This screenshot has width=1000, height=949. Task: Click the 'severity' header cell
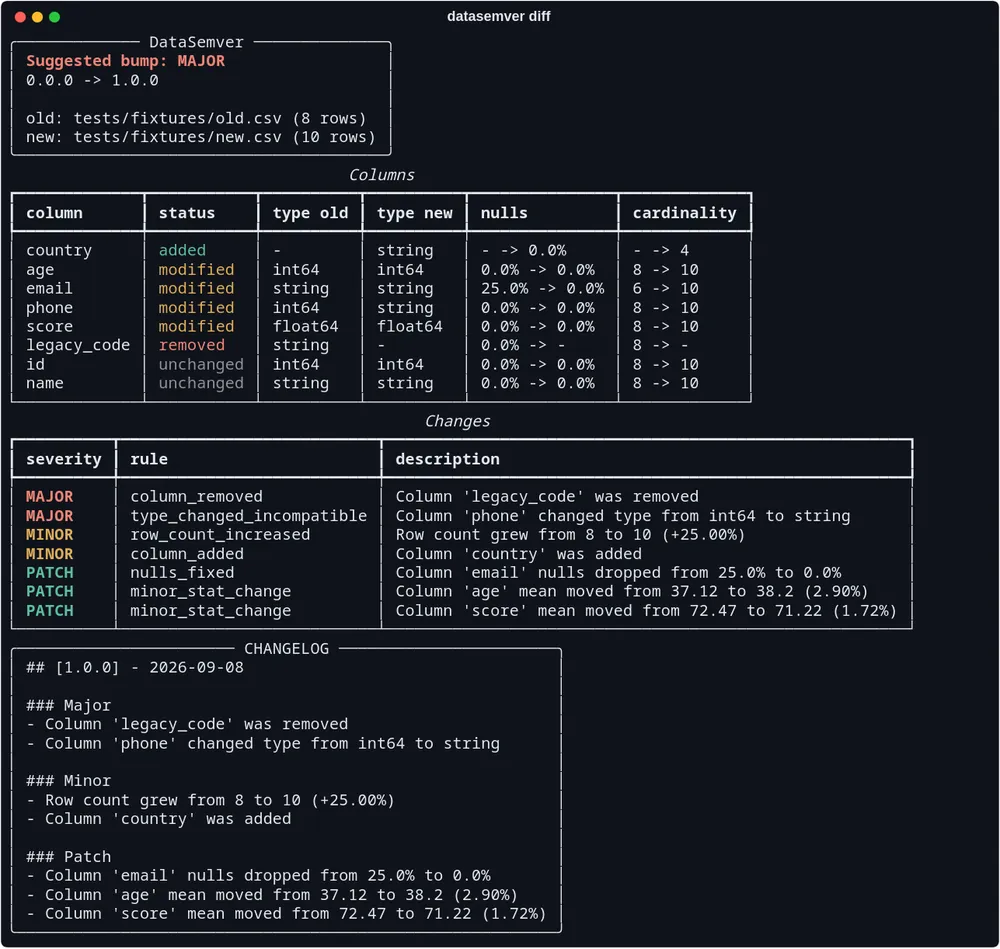(x=64, y=459)
